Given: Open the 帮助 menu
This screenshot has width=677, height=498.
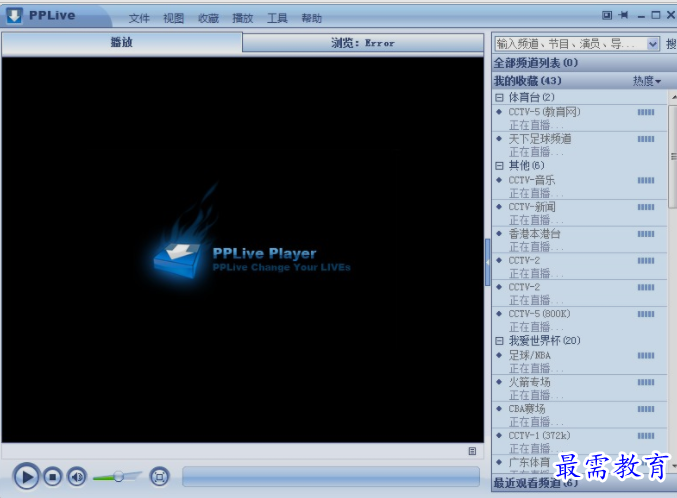Looking at the screenshot, I should click(312, 18).
